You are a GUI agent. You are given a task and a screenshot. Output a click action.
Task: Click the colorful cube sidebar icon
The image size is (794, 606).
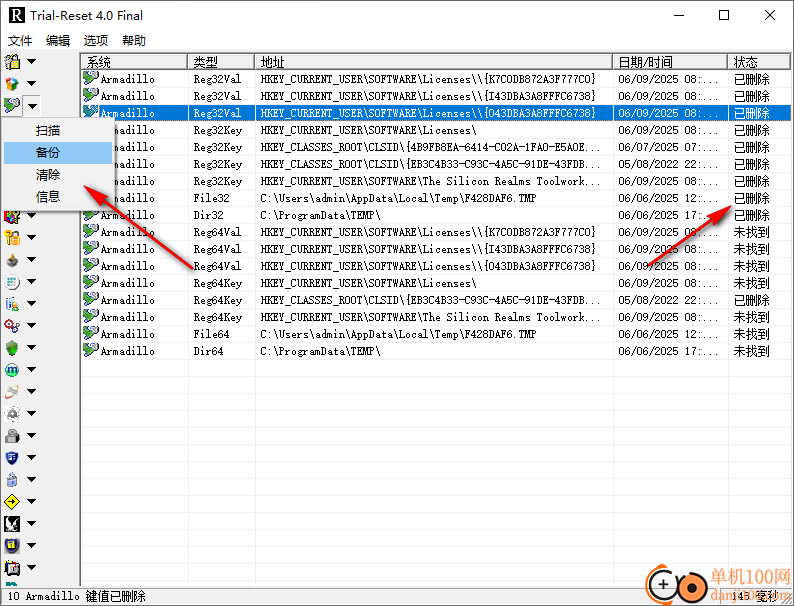pos(12,84)
